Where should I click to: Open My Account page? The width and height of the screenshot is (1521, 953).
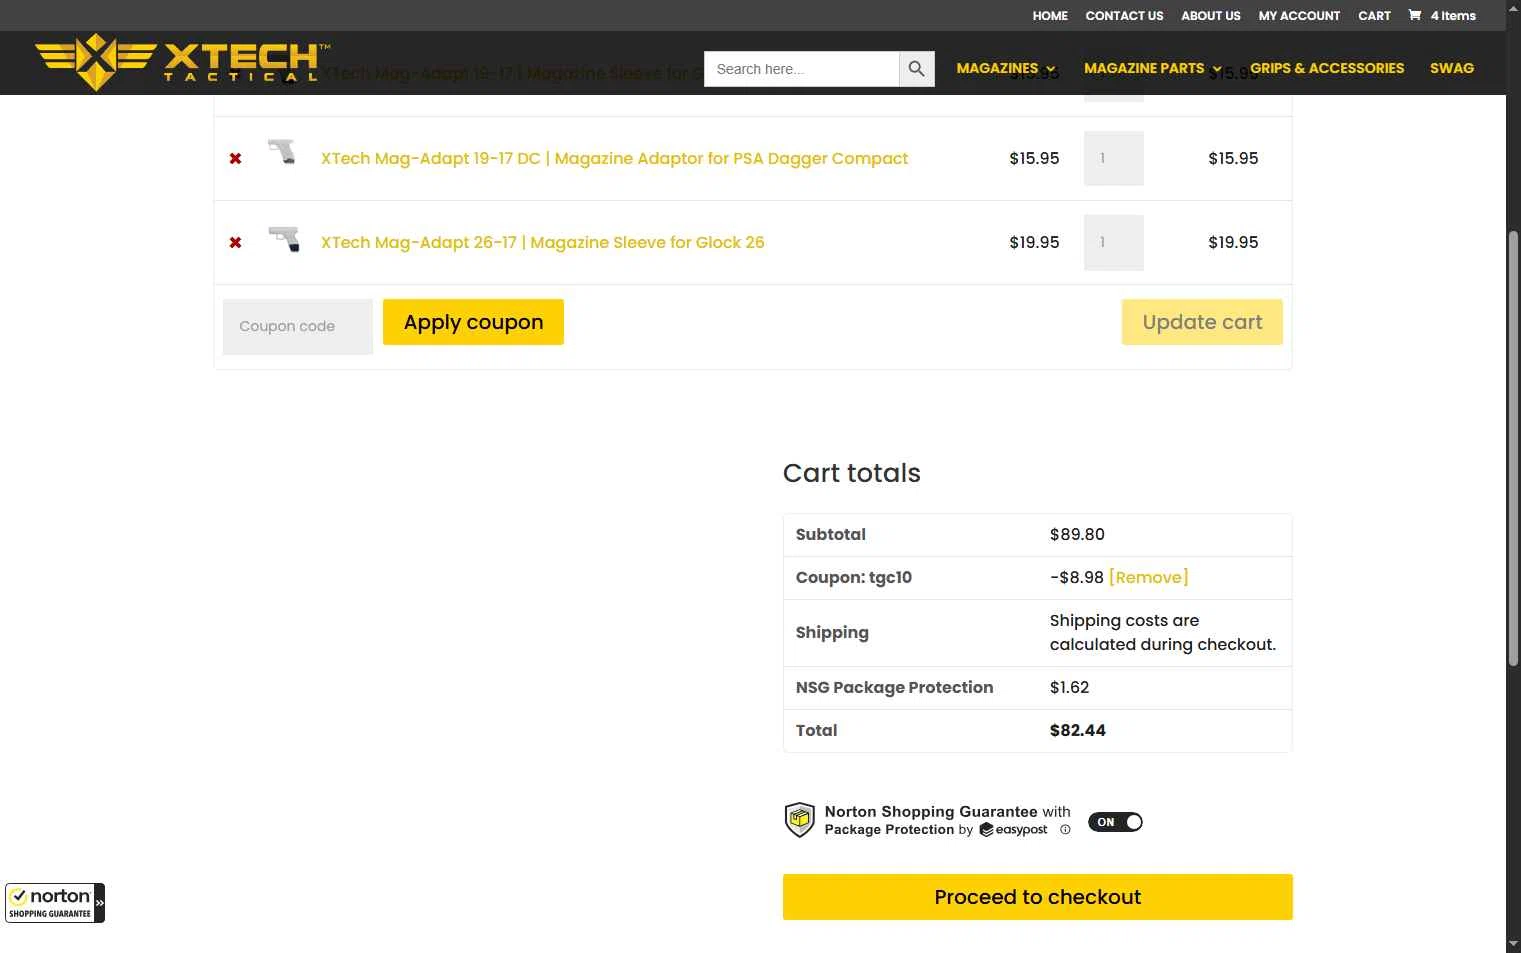(x=1299, y=15)
